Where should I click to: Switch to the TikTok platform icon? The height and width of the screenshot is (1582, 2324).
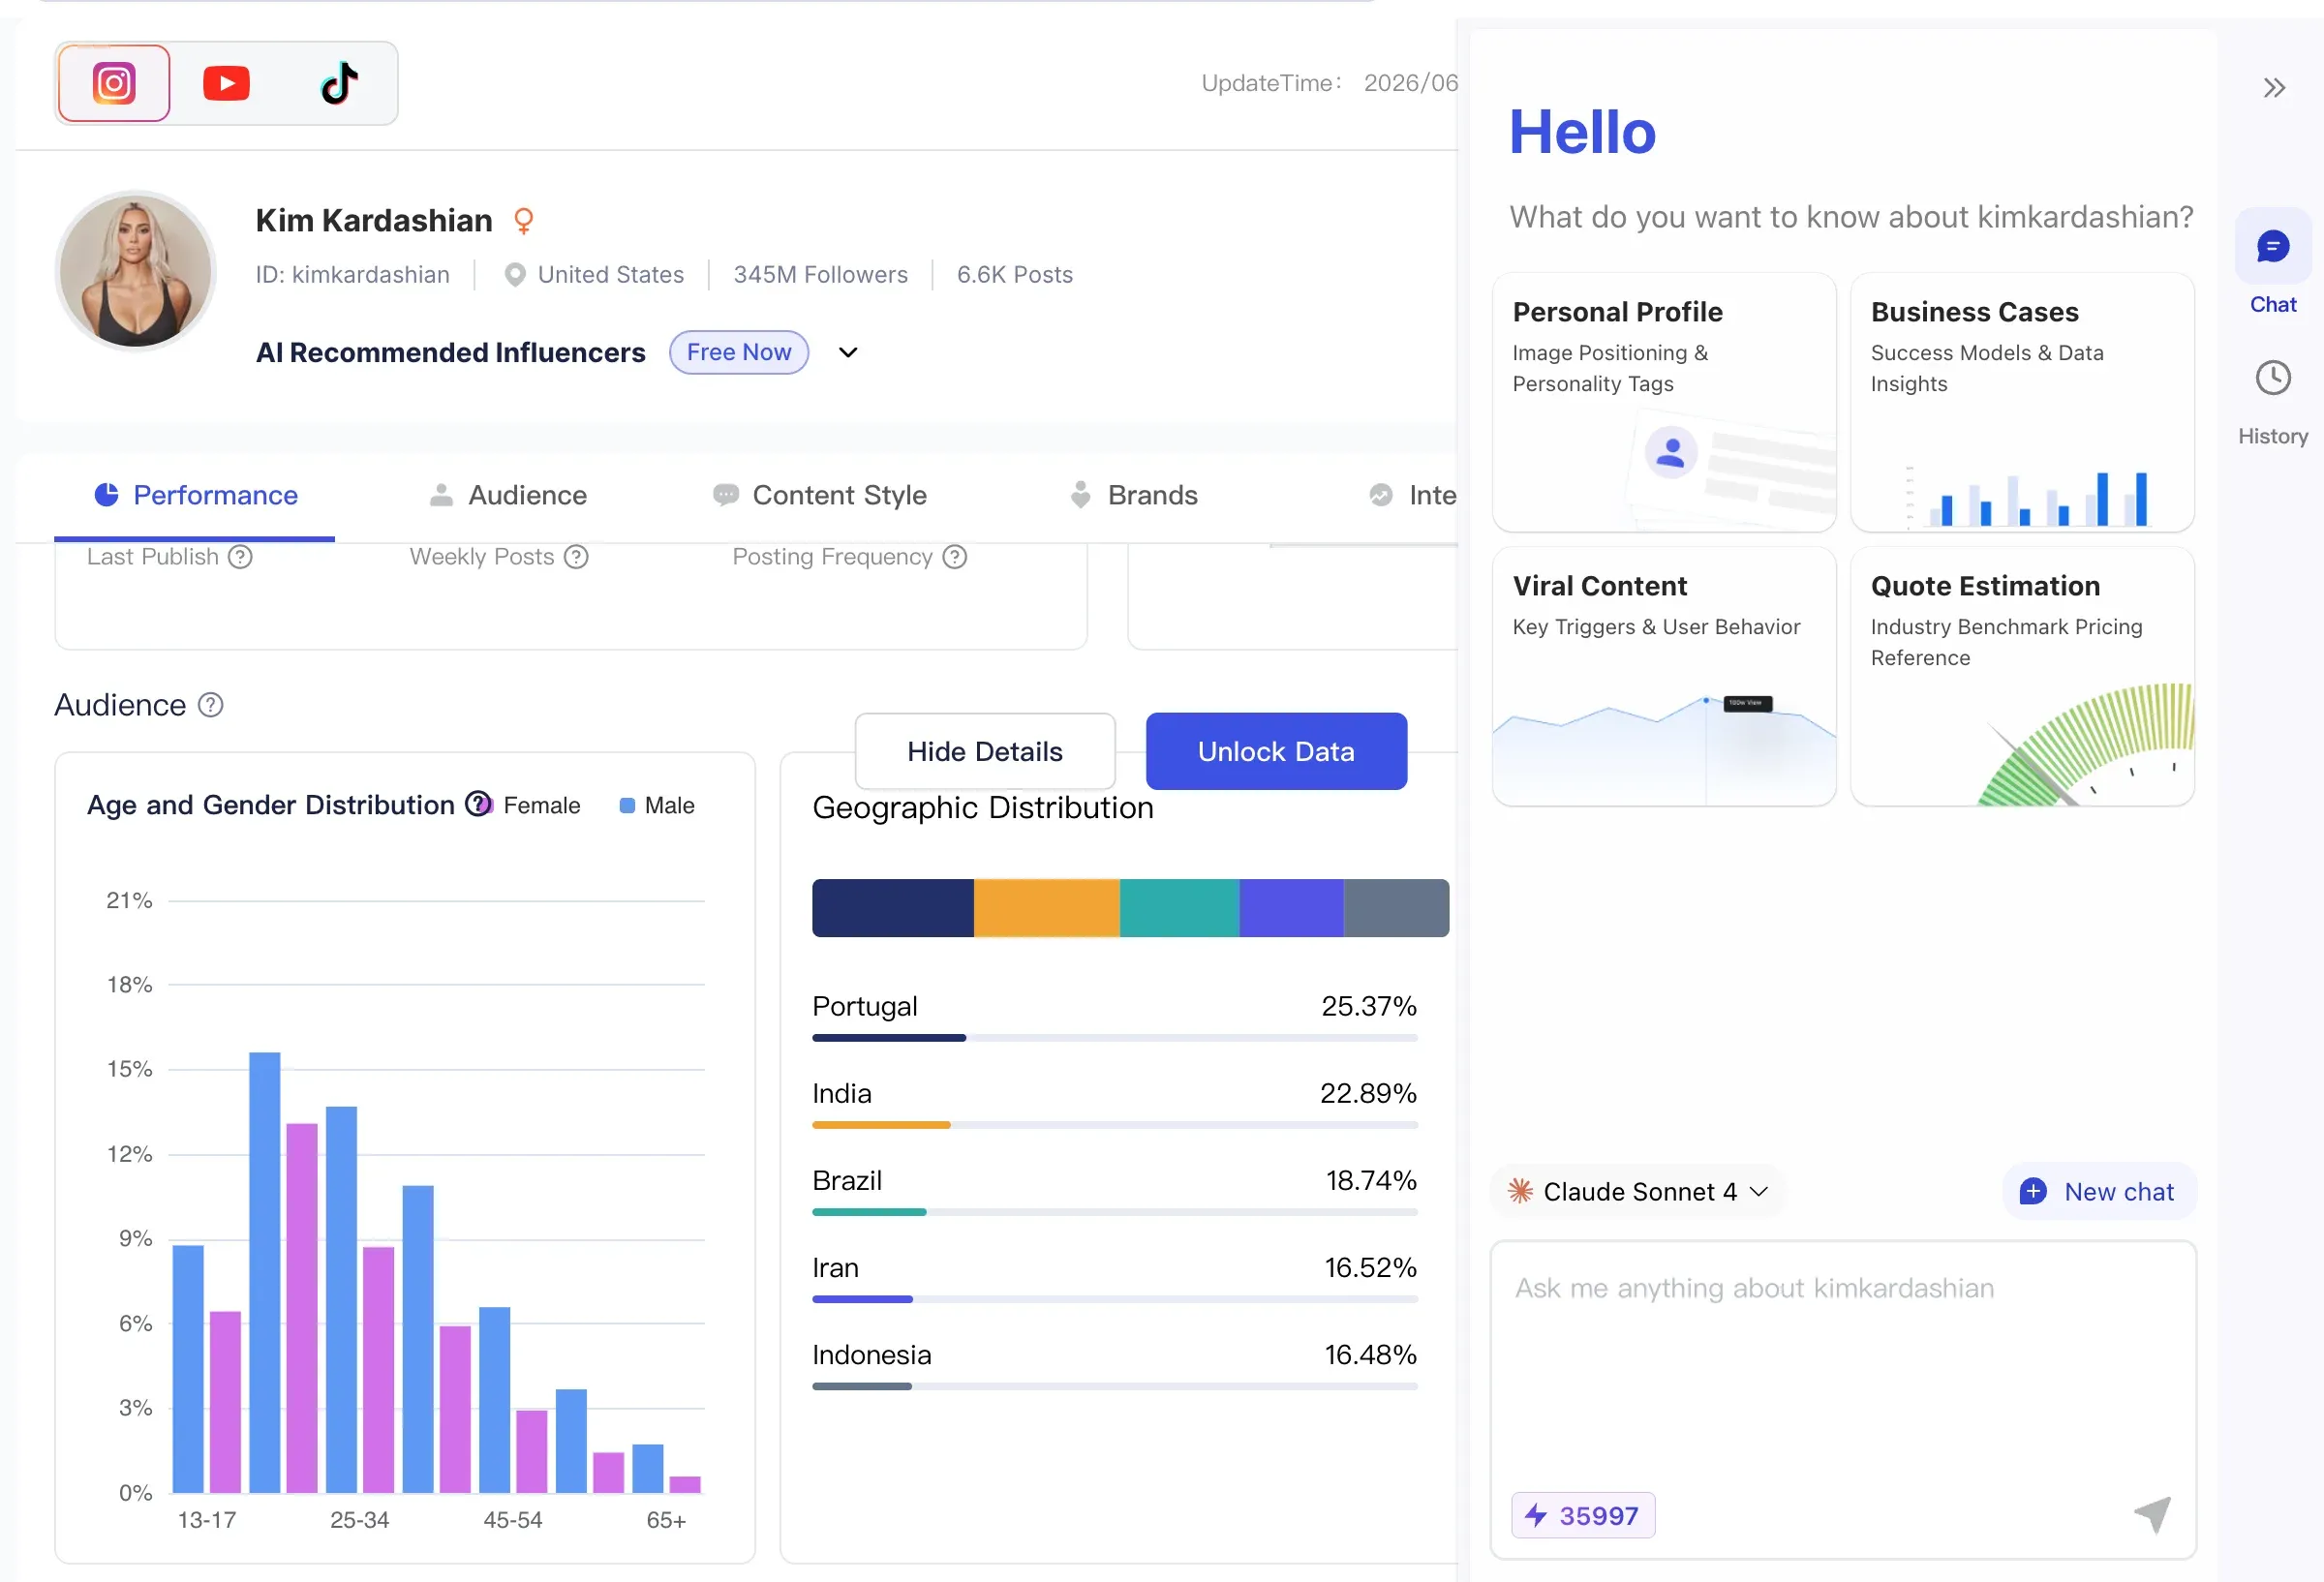(x=339, y=83)
